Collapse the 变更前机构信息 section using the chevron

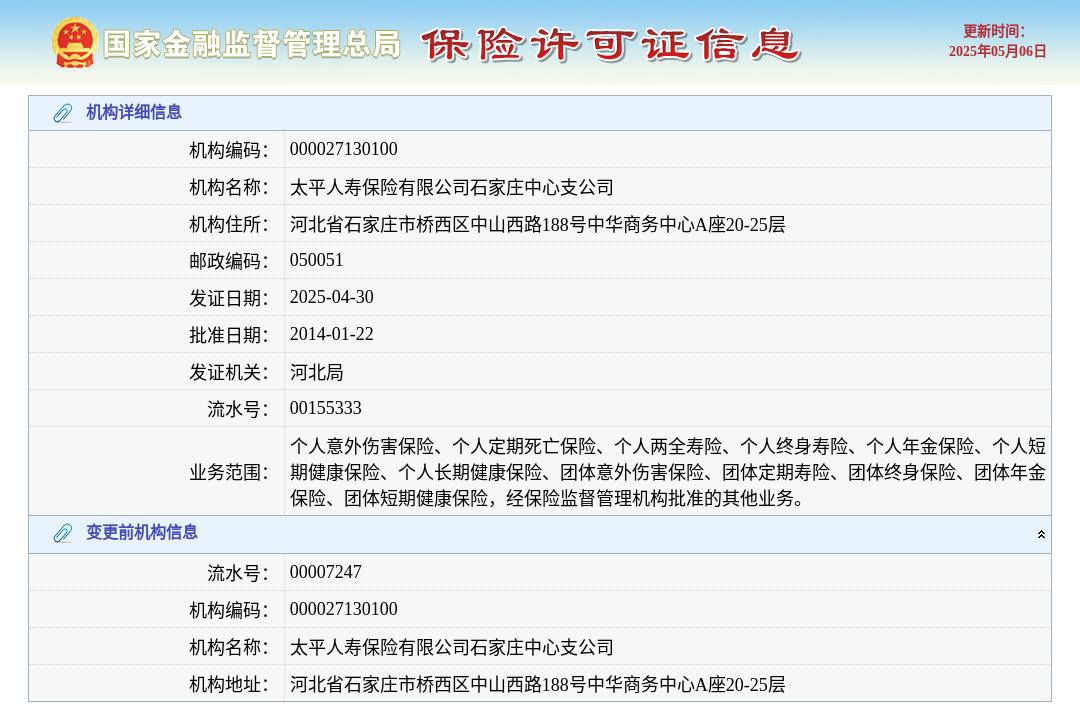[1041, 534]
